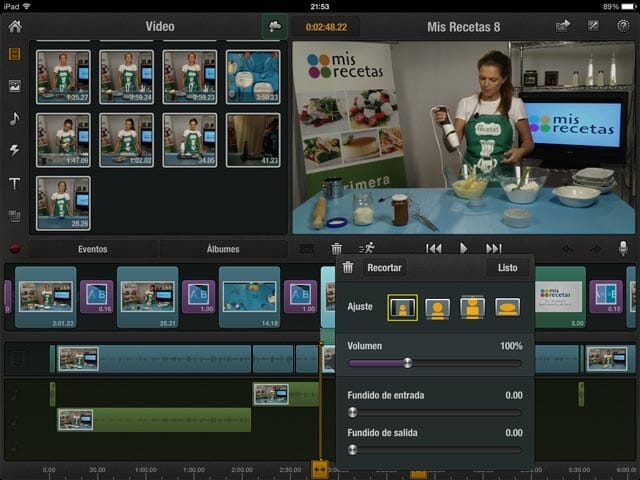Select the 28.26 video clip thumbnail
640x480 pixels.
tap(63, 202)
